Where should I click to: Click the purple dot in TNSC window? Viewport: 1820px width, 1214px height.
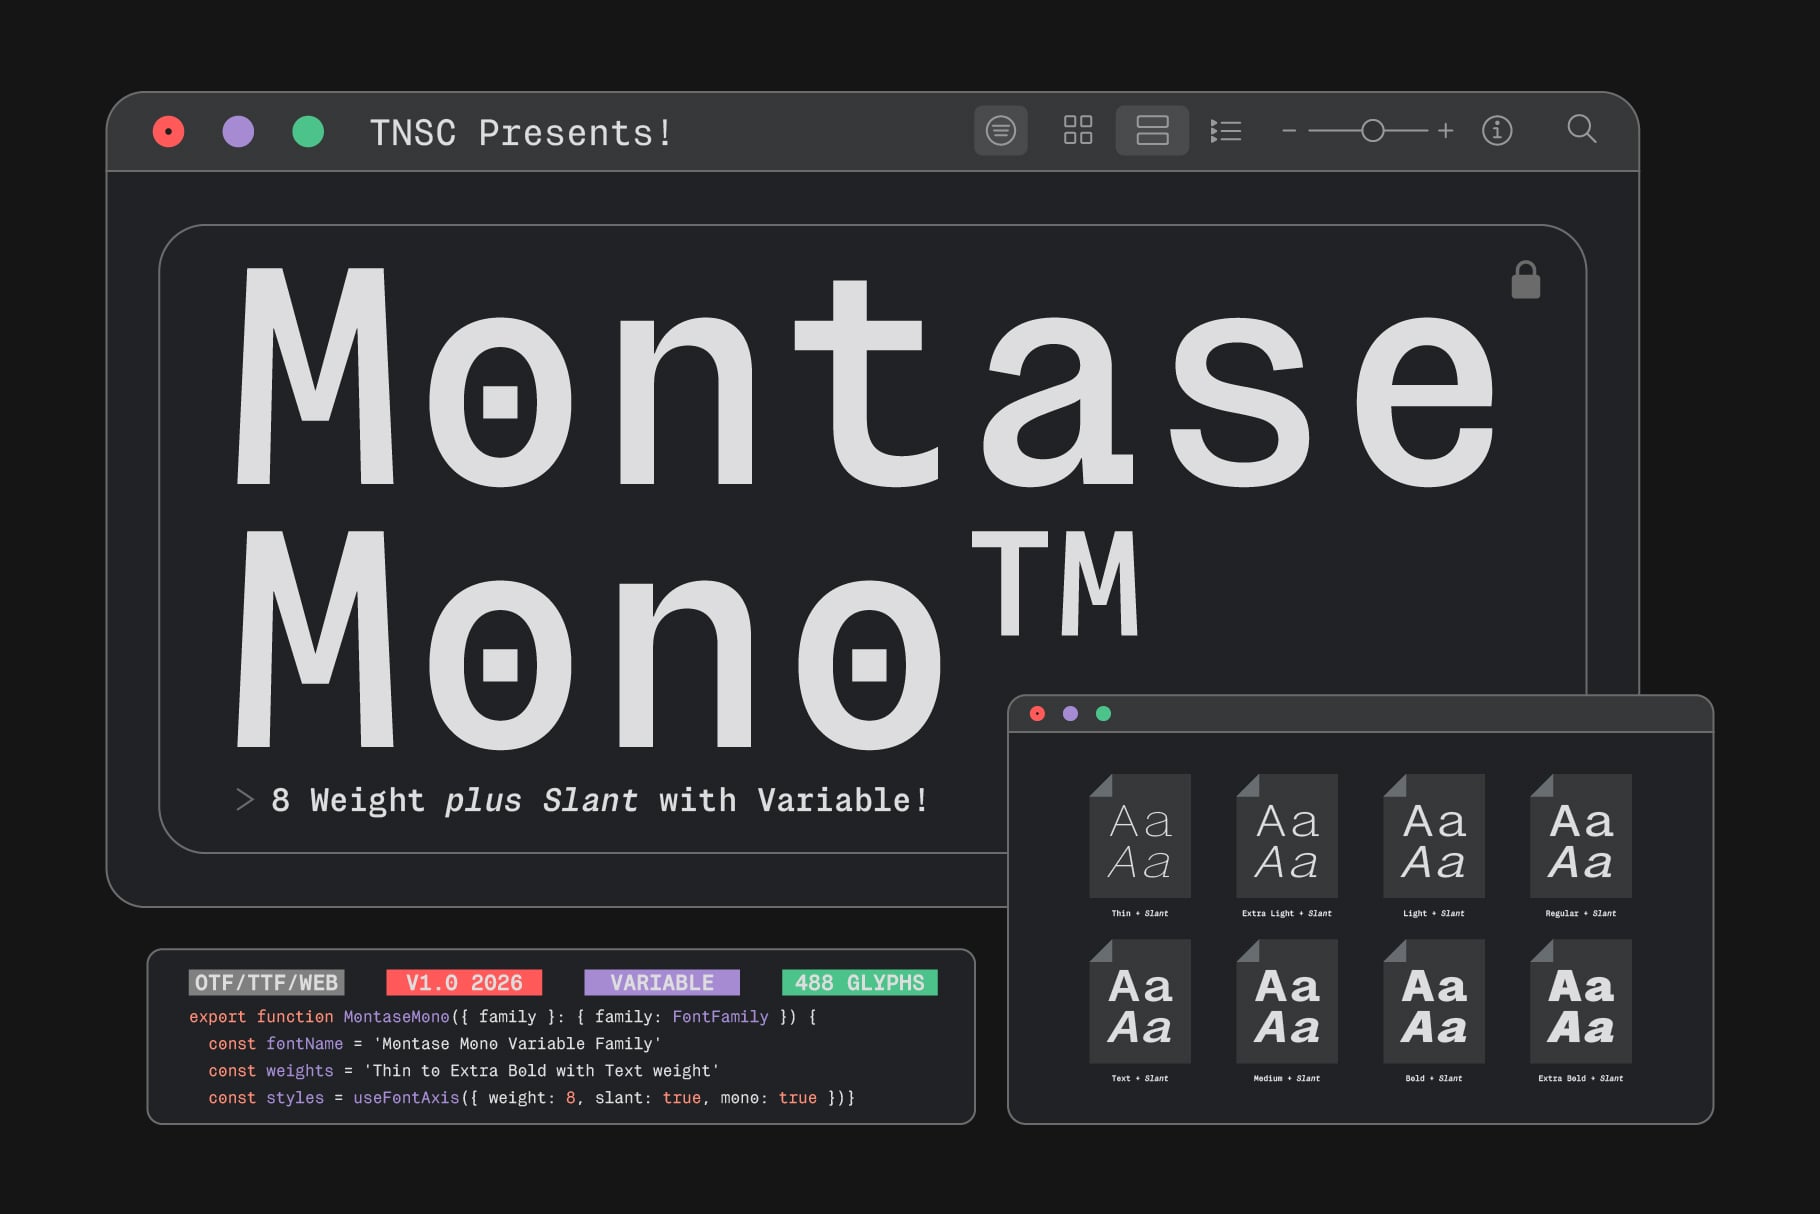[238, 131]
